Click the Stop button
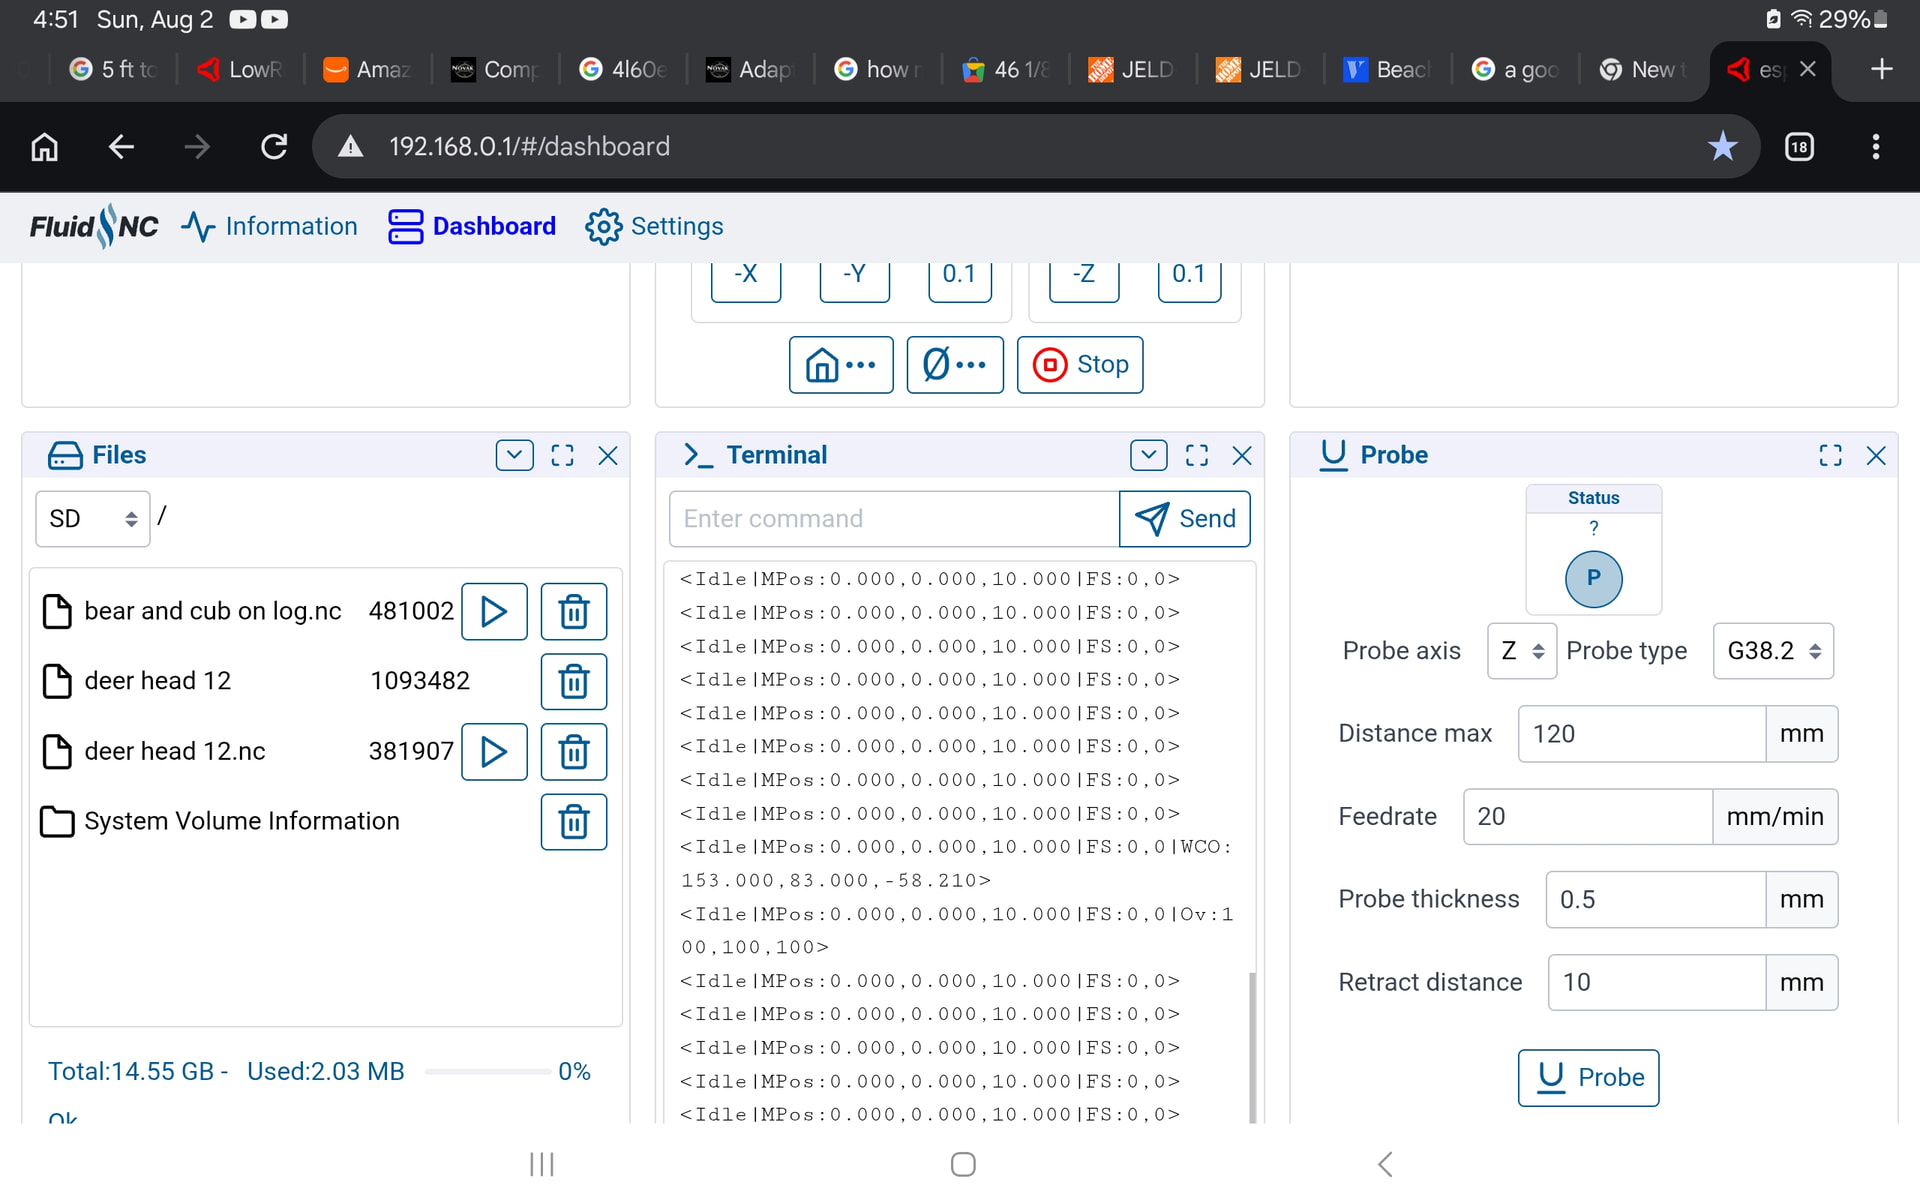The height and width of the screenshot is (1200, 1920). click(x=1080, y=365)
